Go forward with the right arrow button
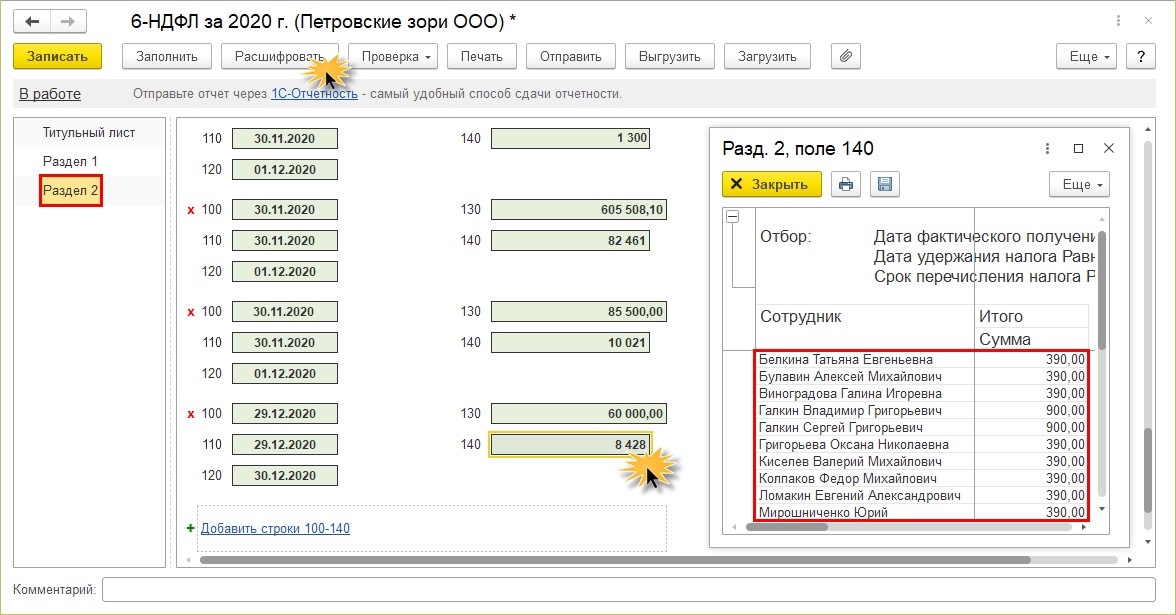The image size is (1176, 615). click(x=68, y=22)
